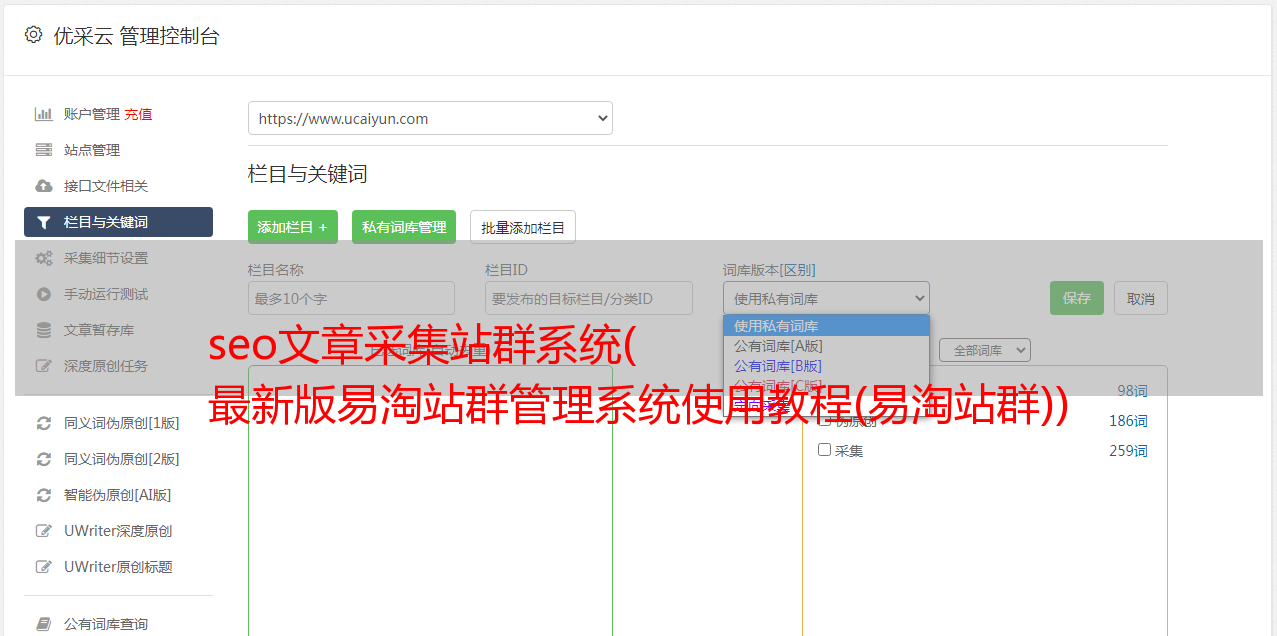
Task: Open 公有词库查询 in the sidebar
Action: tap(106, 624)
